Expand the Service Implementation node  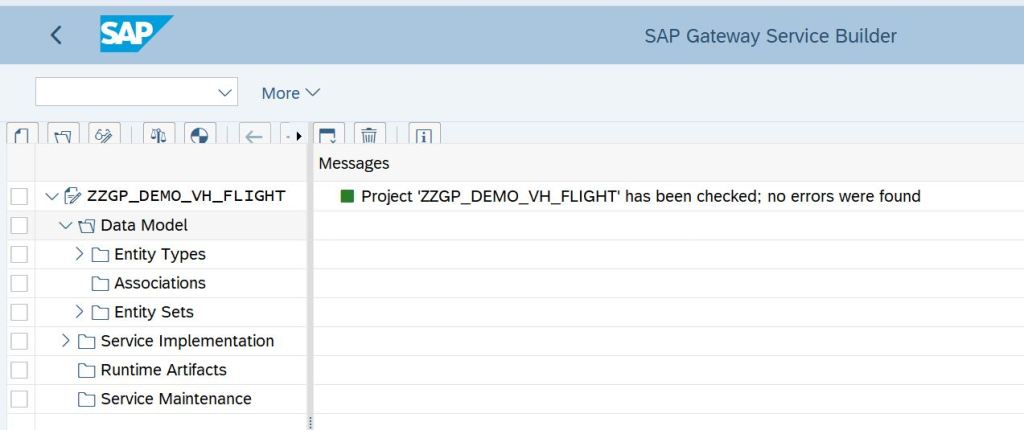coord(66,341)
